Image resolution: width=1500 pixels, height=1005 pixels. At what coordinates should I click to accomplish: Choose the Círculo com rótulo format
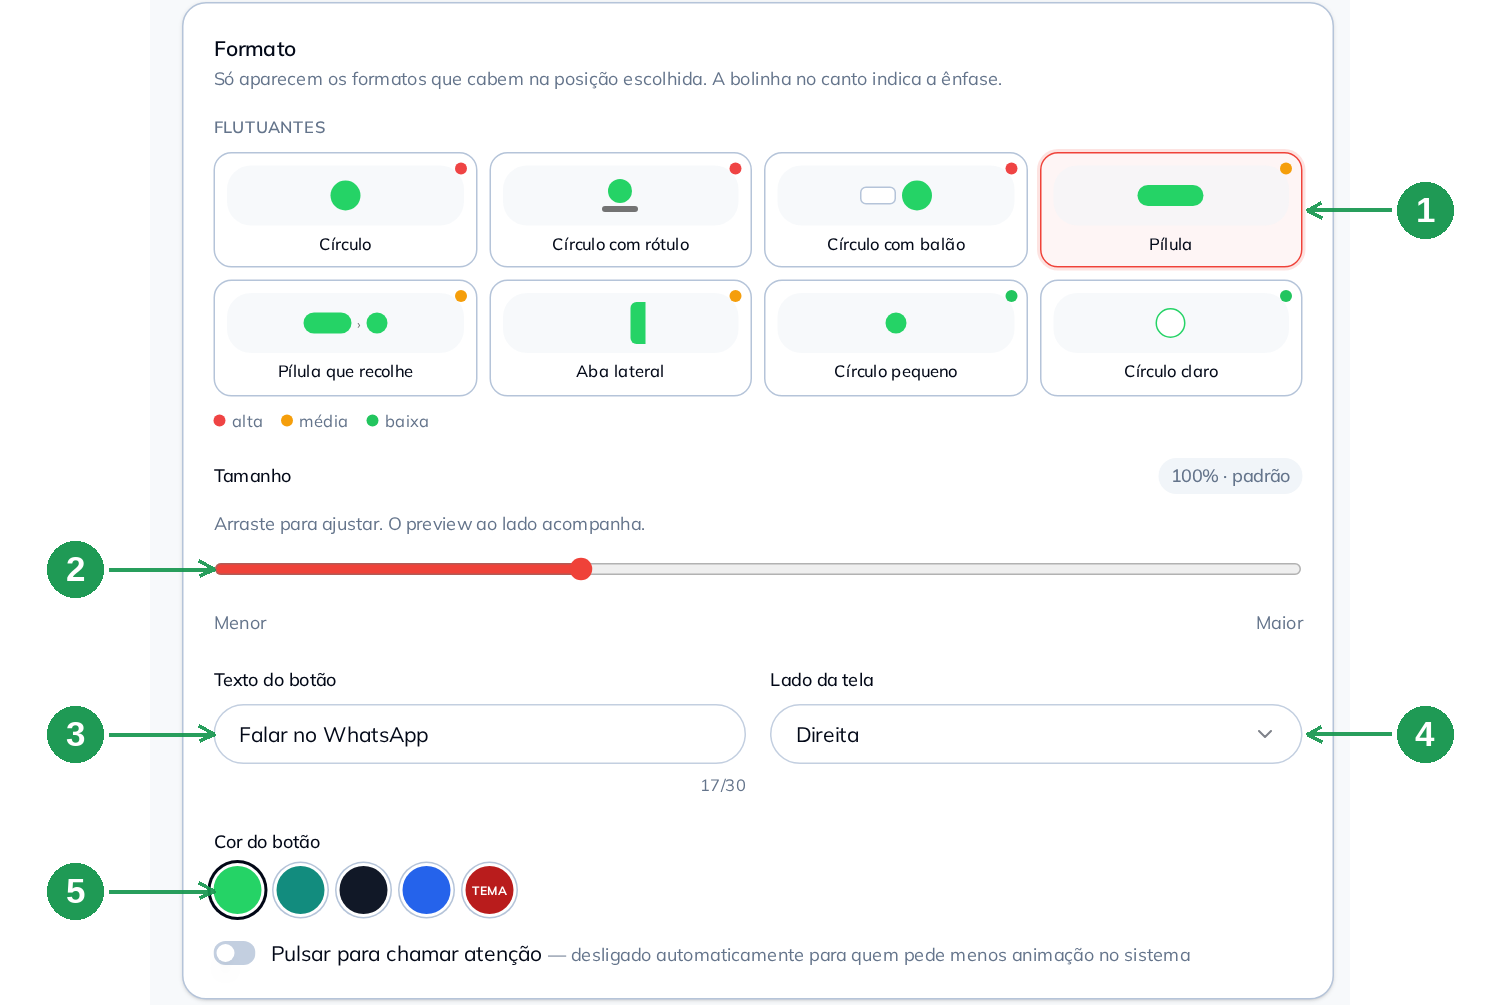[x=620, y=210]
